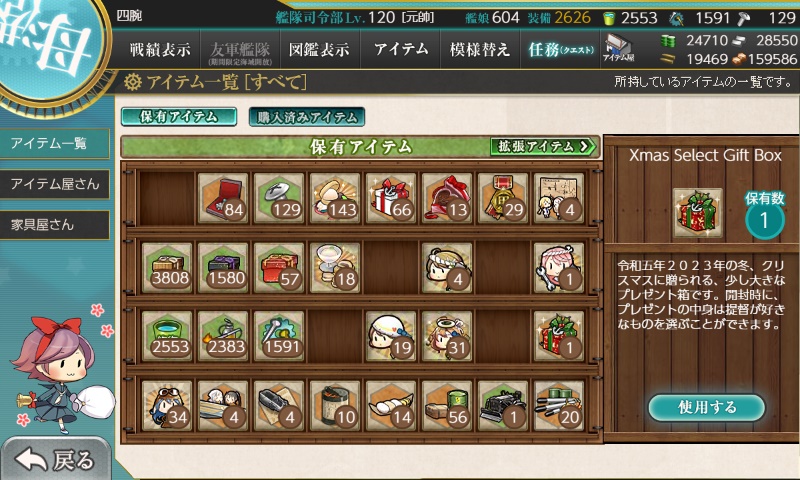Open the 模様替え menu

[x=480, y=49]
